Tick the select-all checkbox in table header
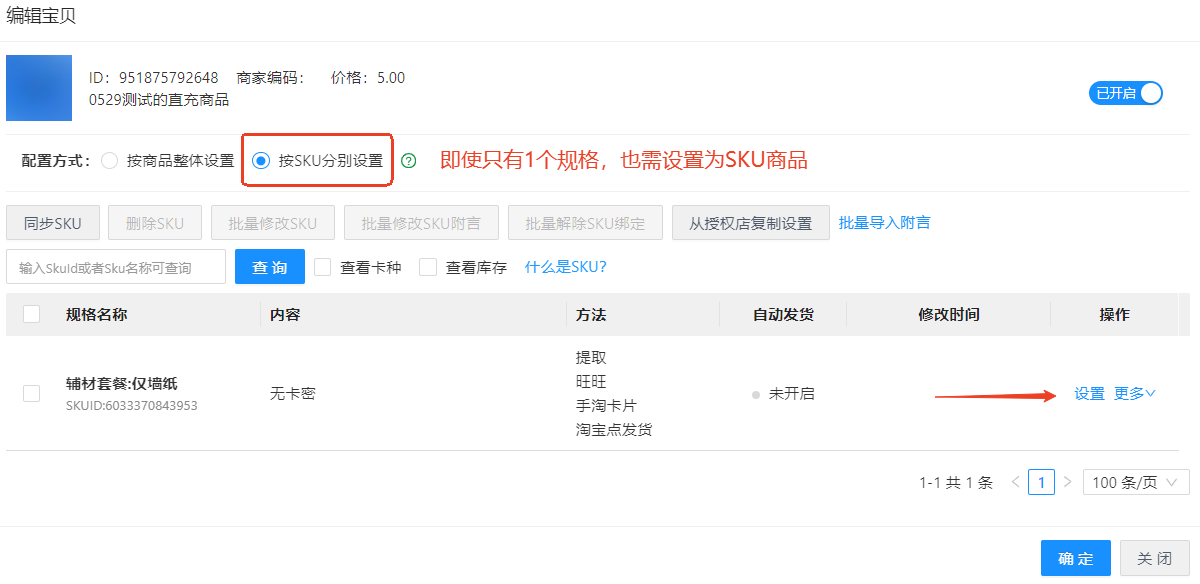 point(31,314)
